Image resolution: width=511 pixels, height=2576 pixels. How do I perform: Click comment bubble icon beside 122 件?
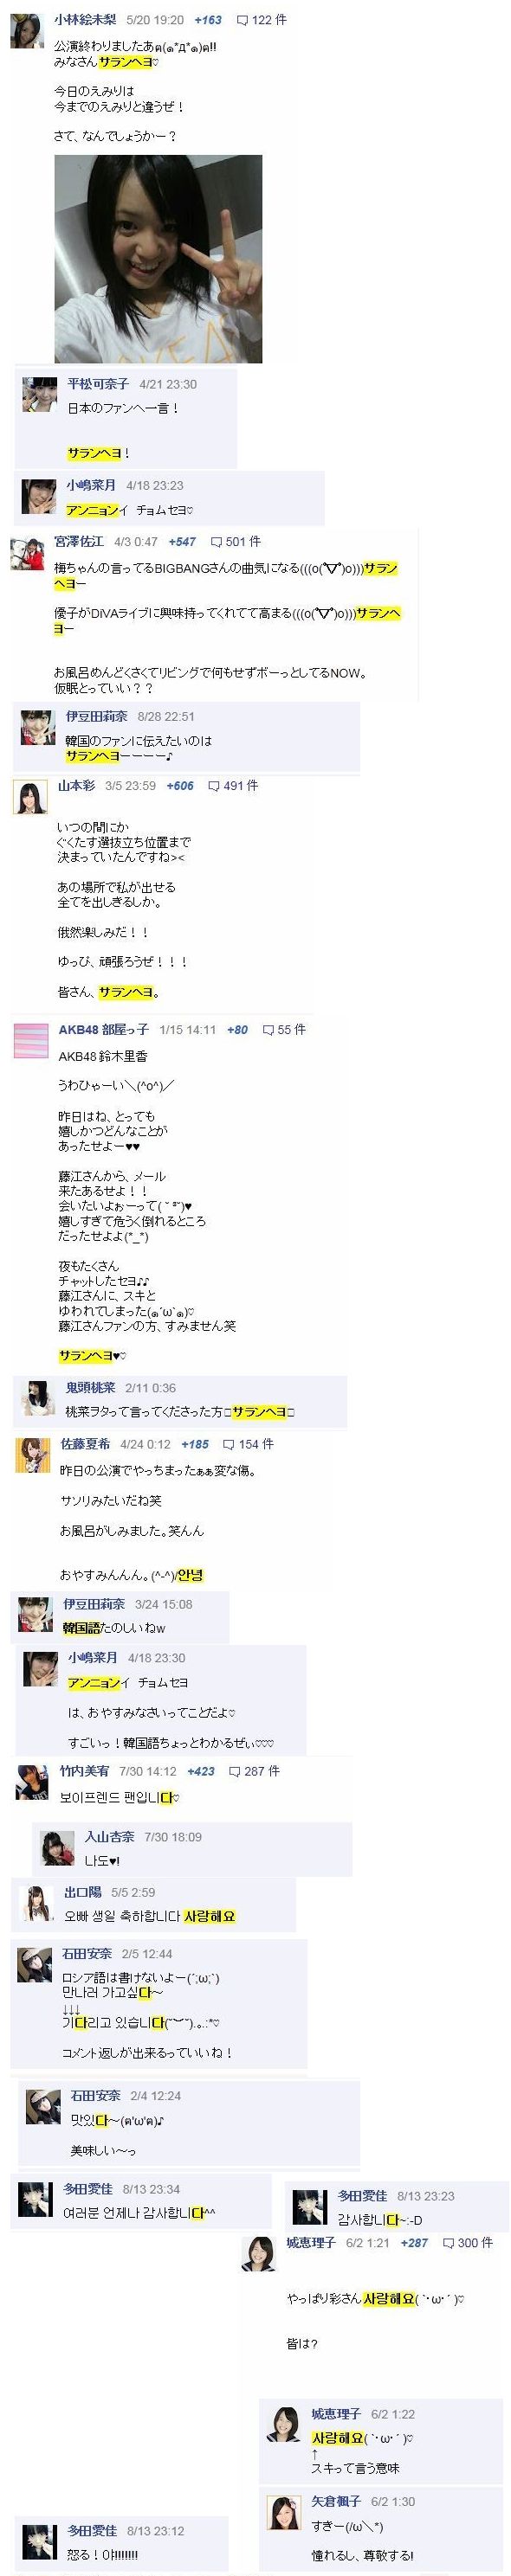(242, 20)
